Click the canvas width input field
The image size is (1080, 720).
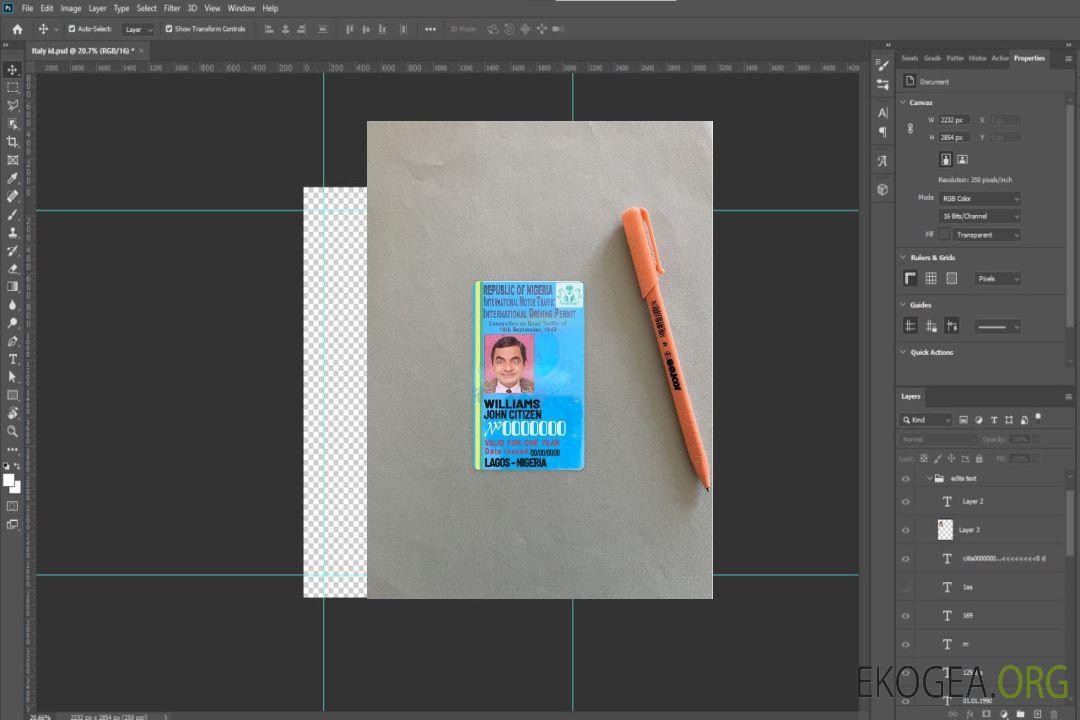click(x=953, y=120)
